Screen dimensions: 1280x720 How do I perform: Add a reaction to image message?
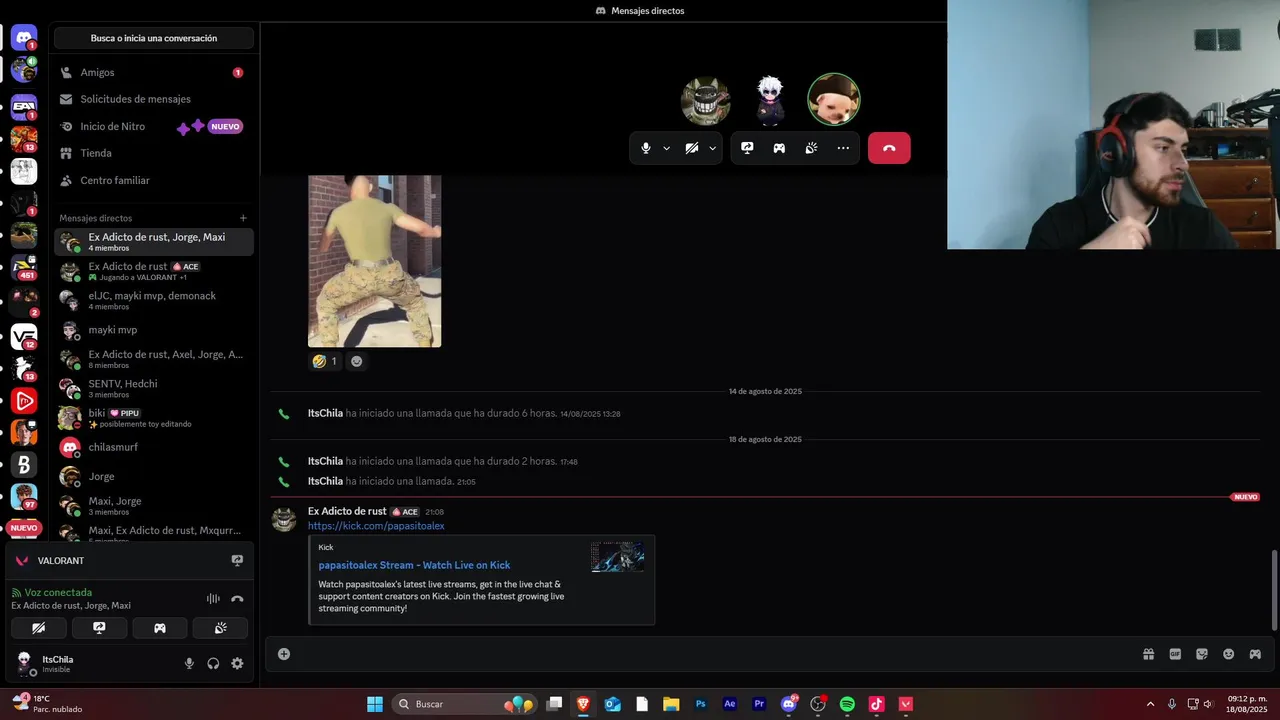coord(356,361)
